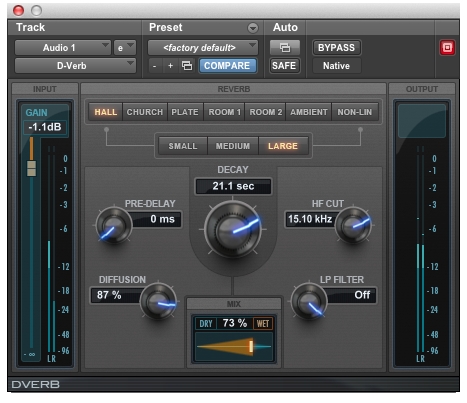Click the dry/wet mix slider handle
This screenshot has width=467, height=403.
click(251, 346)
